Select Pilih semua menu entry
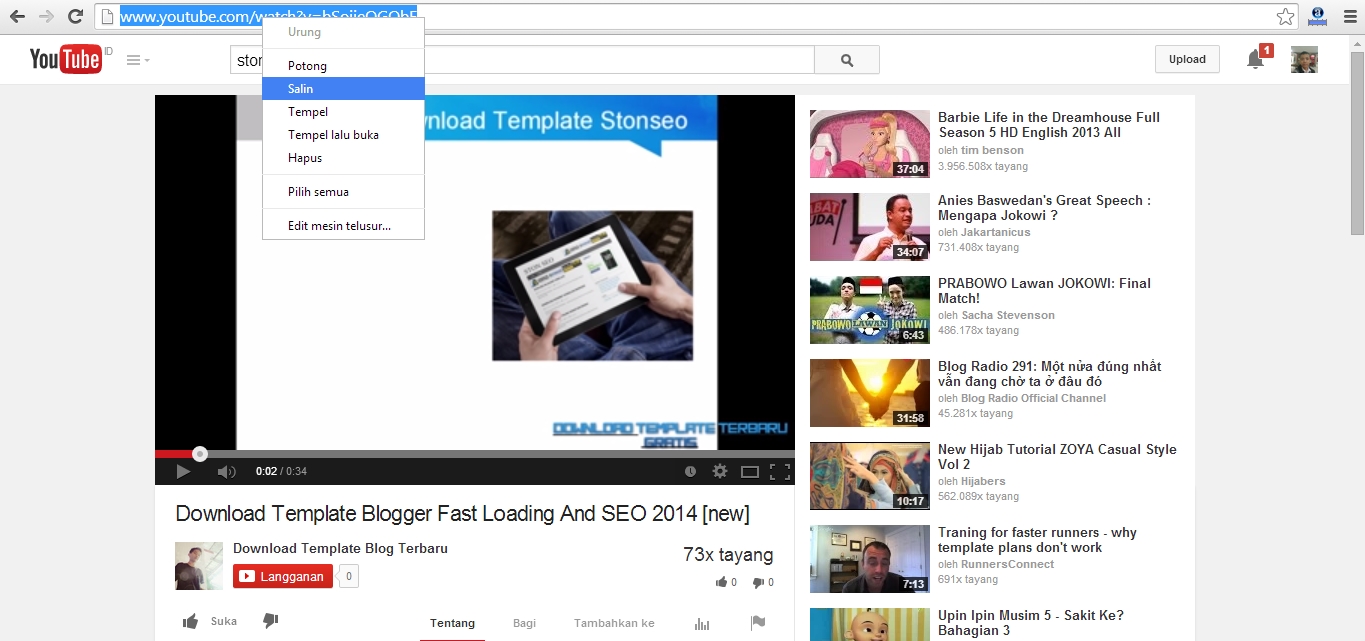This screenshot has height=641, width=1365. point(343,192)
